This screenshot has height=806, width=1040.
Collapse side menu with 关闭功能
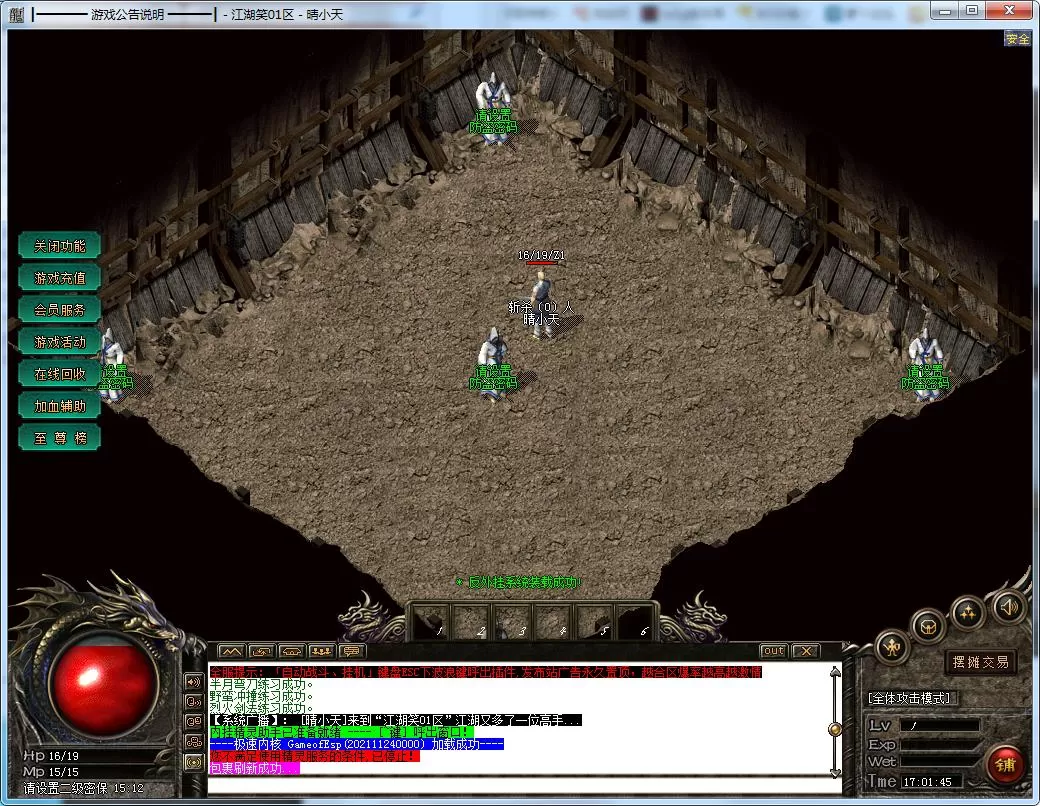pos(60,246)
